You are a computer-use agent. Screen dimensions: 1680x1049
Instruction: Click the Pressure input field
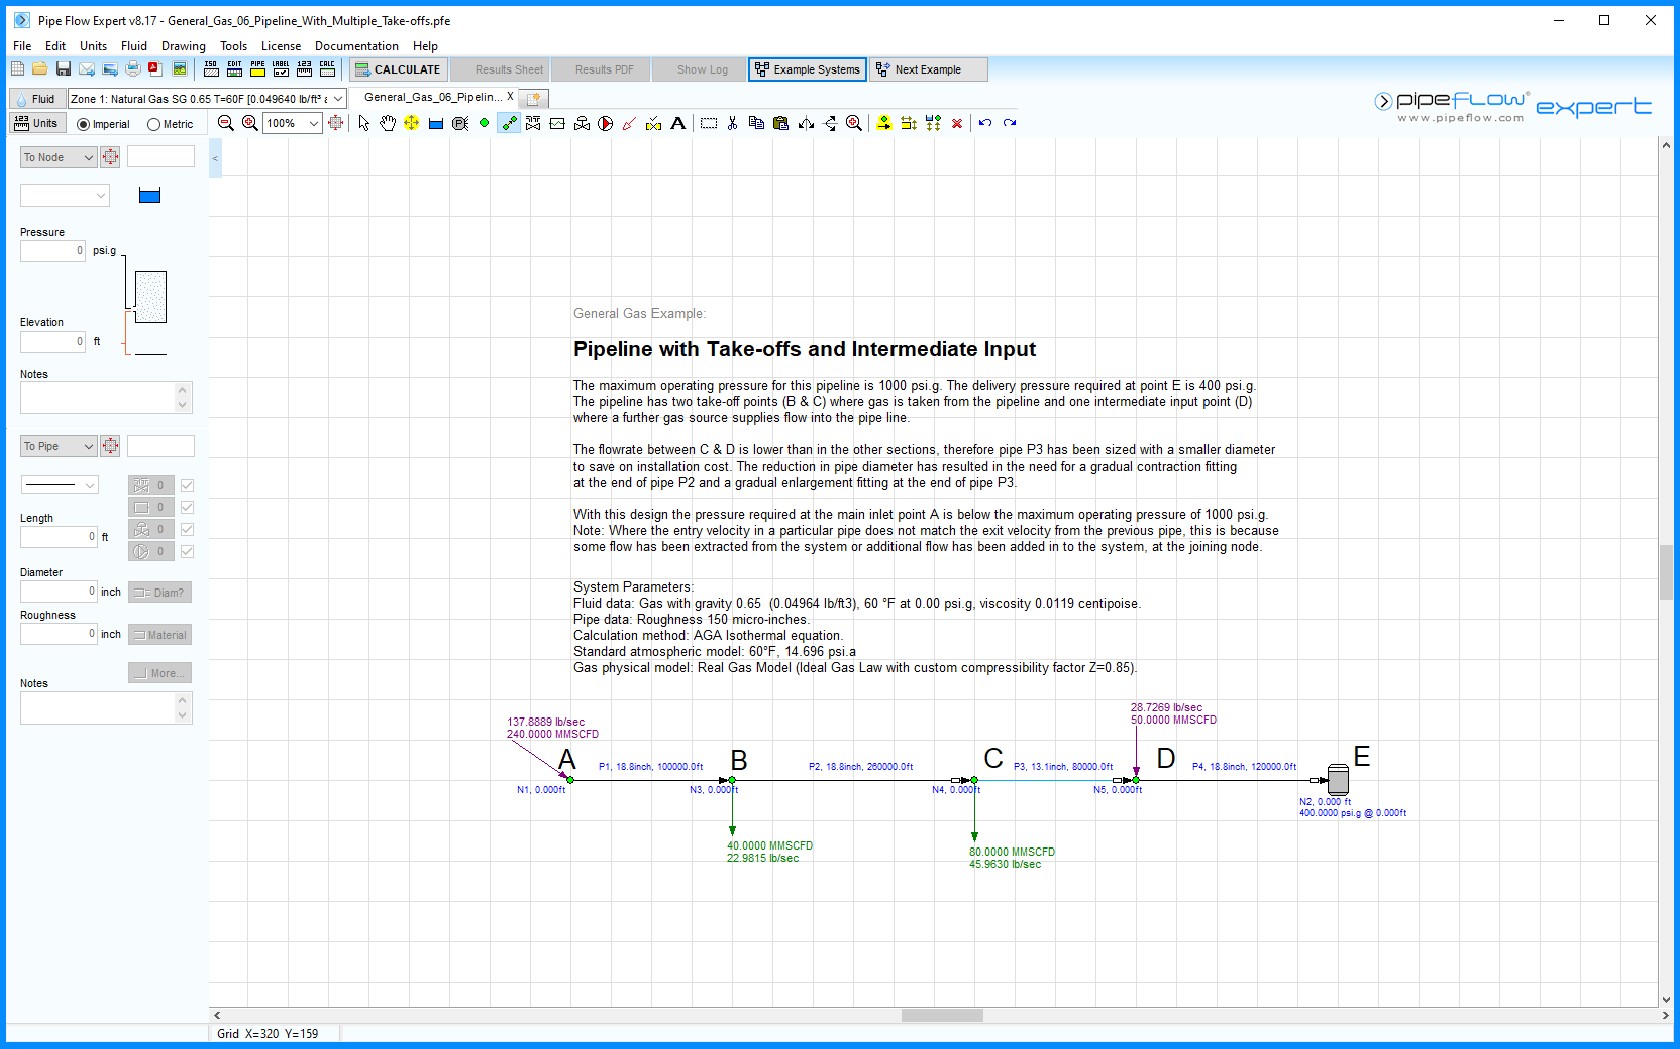point(53,251)
